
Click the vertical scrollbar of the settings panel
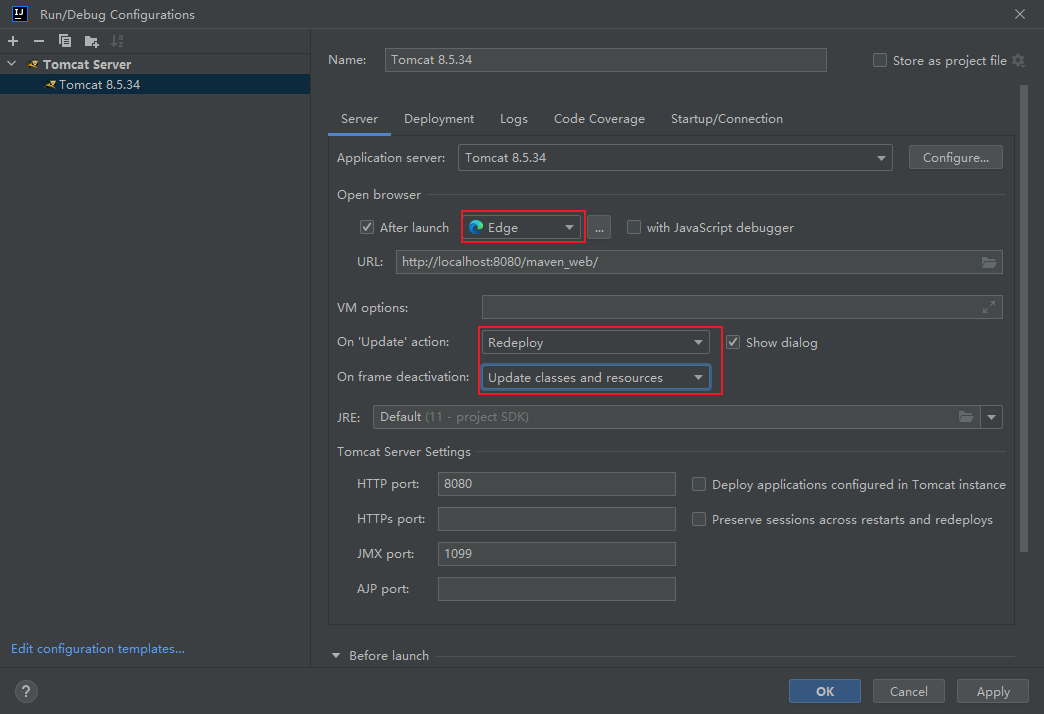click(1024, 318)
